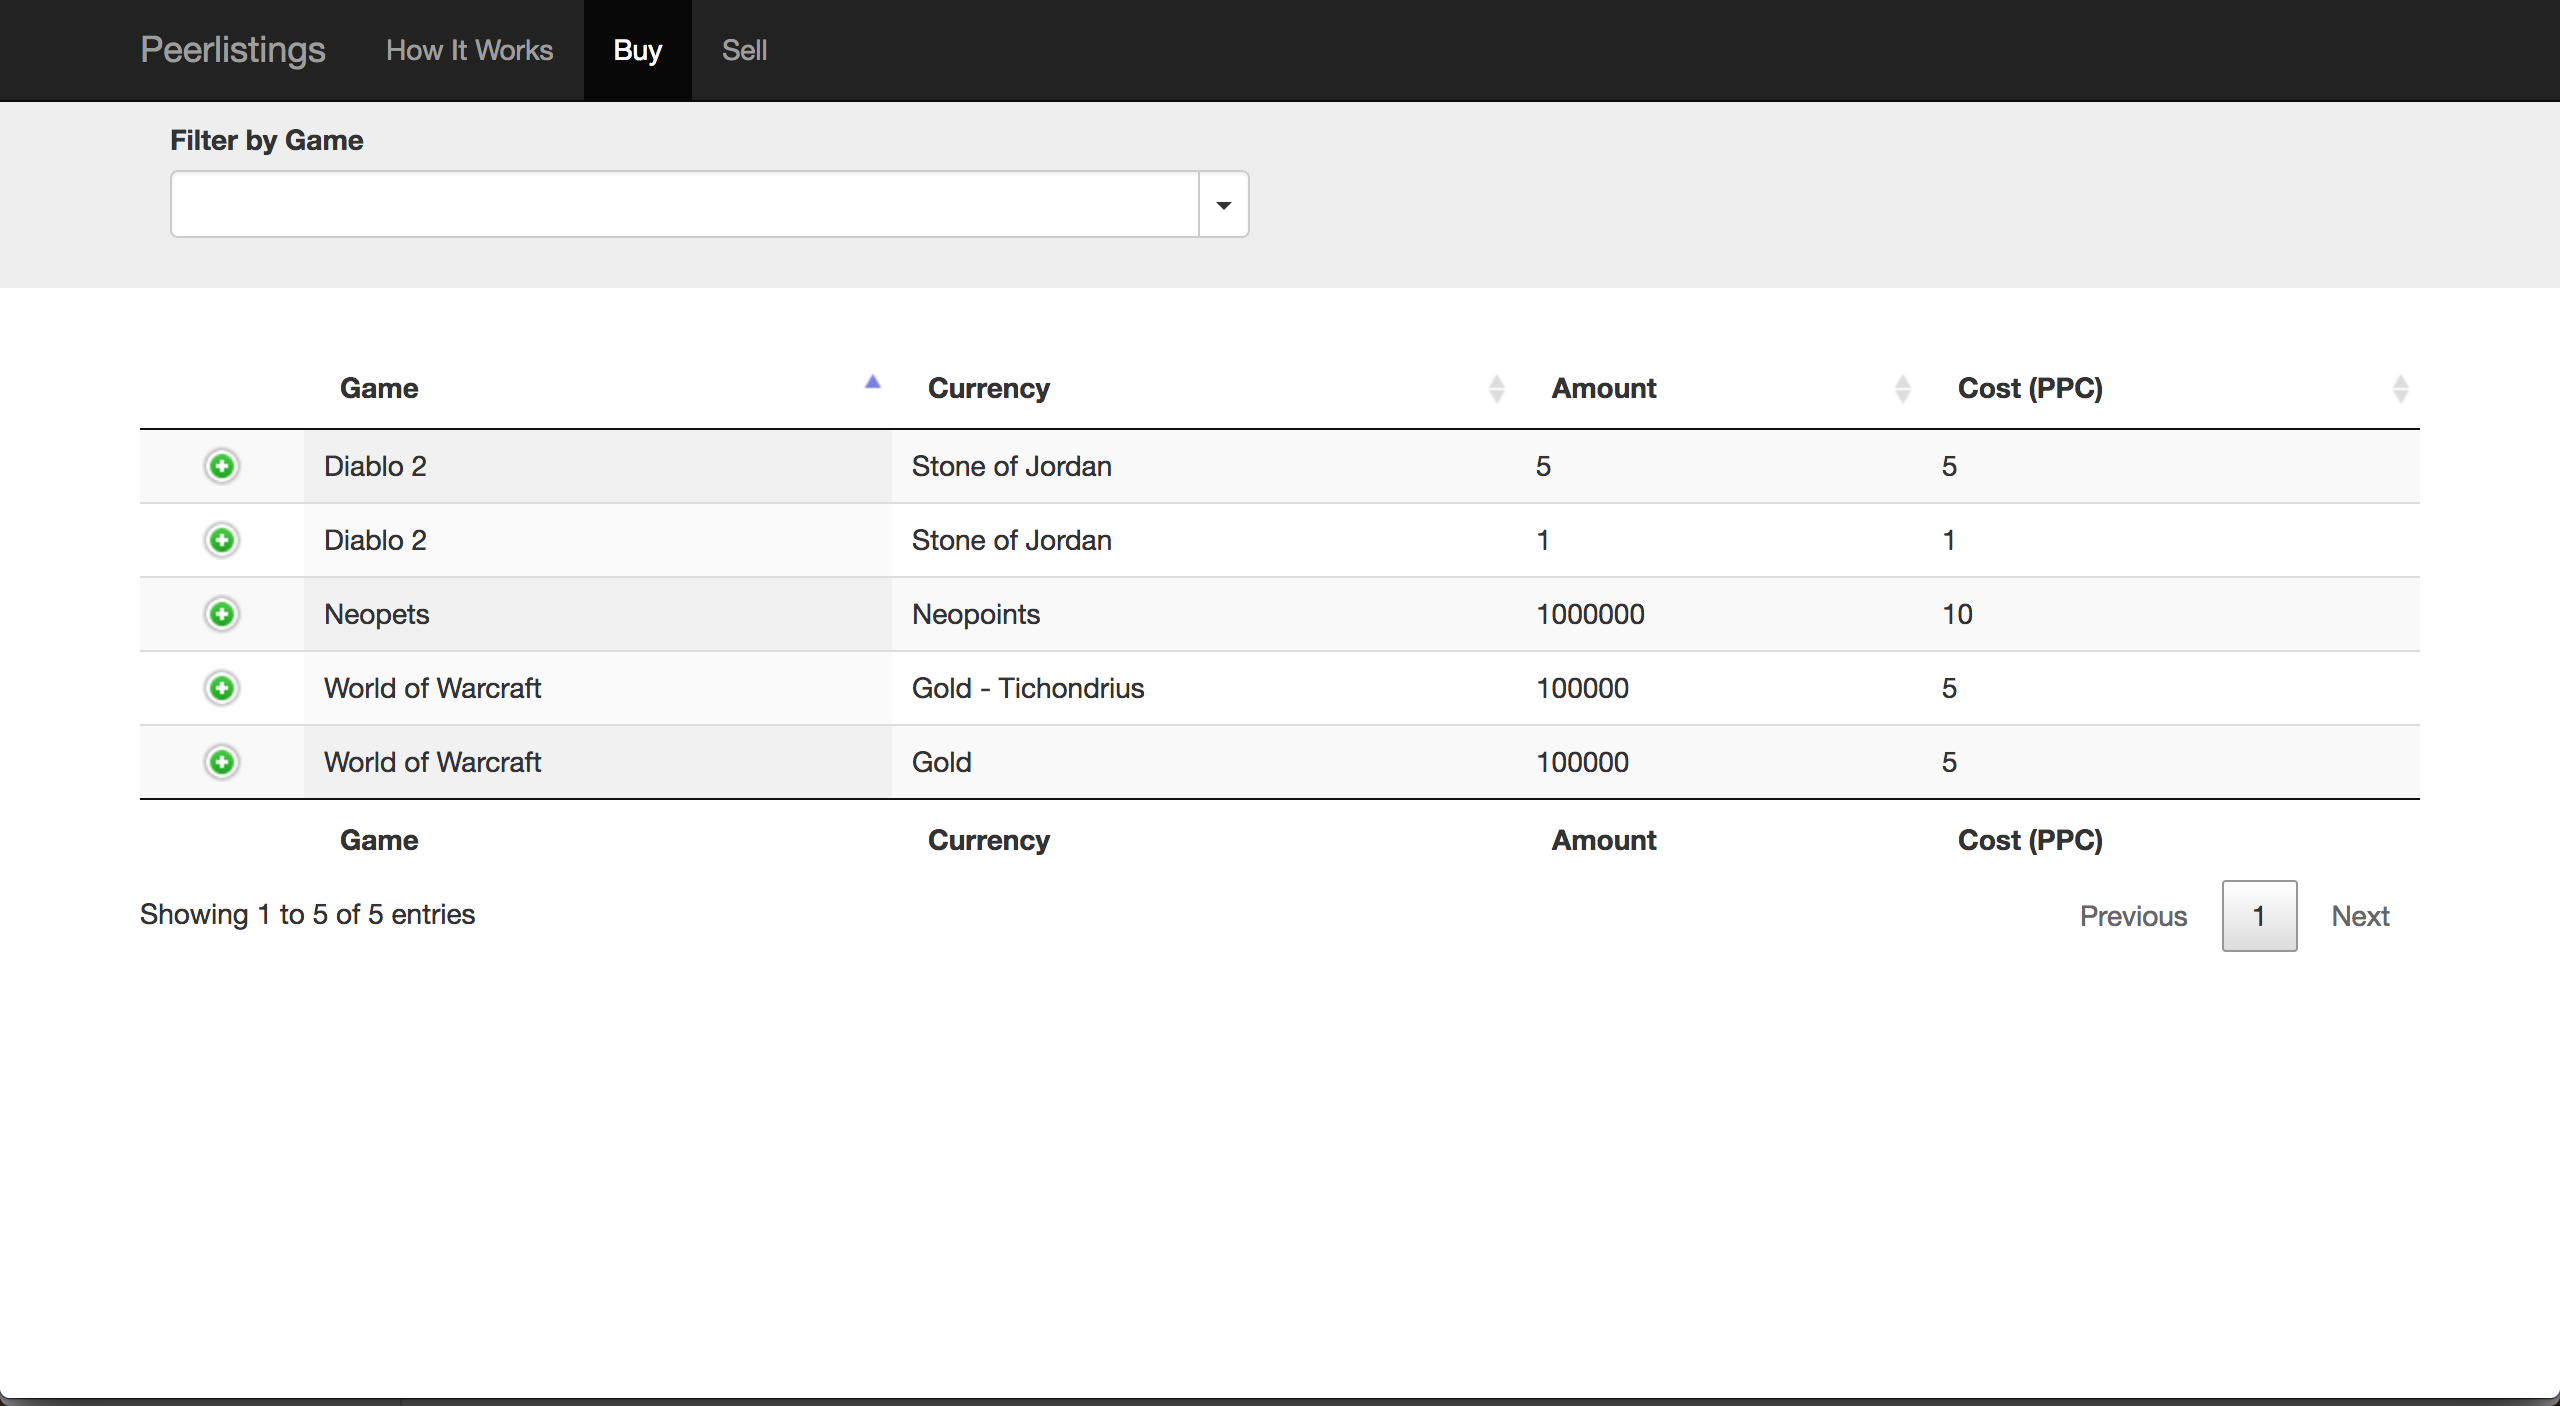Open Filter by Game dropdown arrow
The width and height of the screenshot is (2560, 1406).
(x=1223, y=205)
